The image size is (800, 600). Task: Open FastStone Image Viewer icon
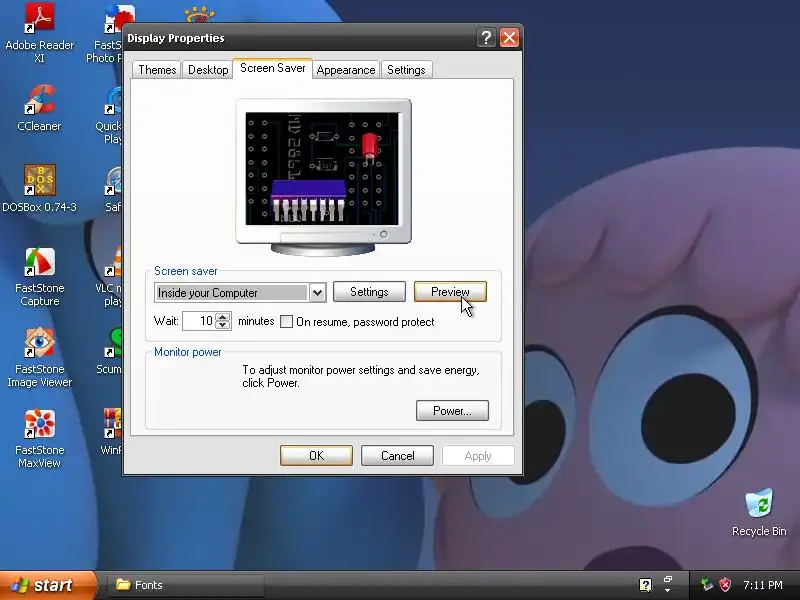pyautogui.click(x=39, y=357)
